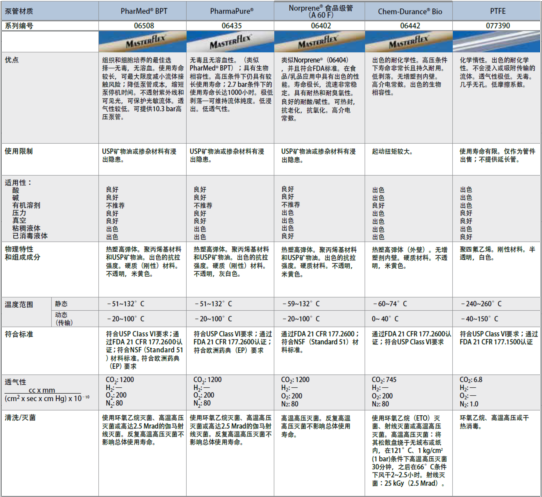Select series number 06435
The width and height of the screenshot is (542, 497).
[x=232, y=26]
